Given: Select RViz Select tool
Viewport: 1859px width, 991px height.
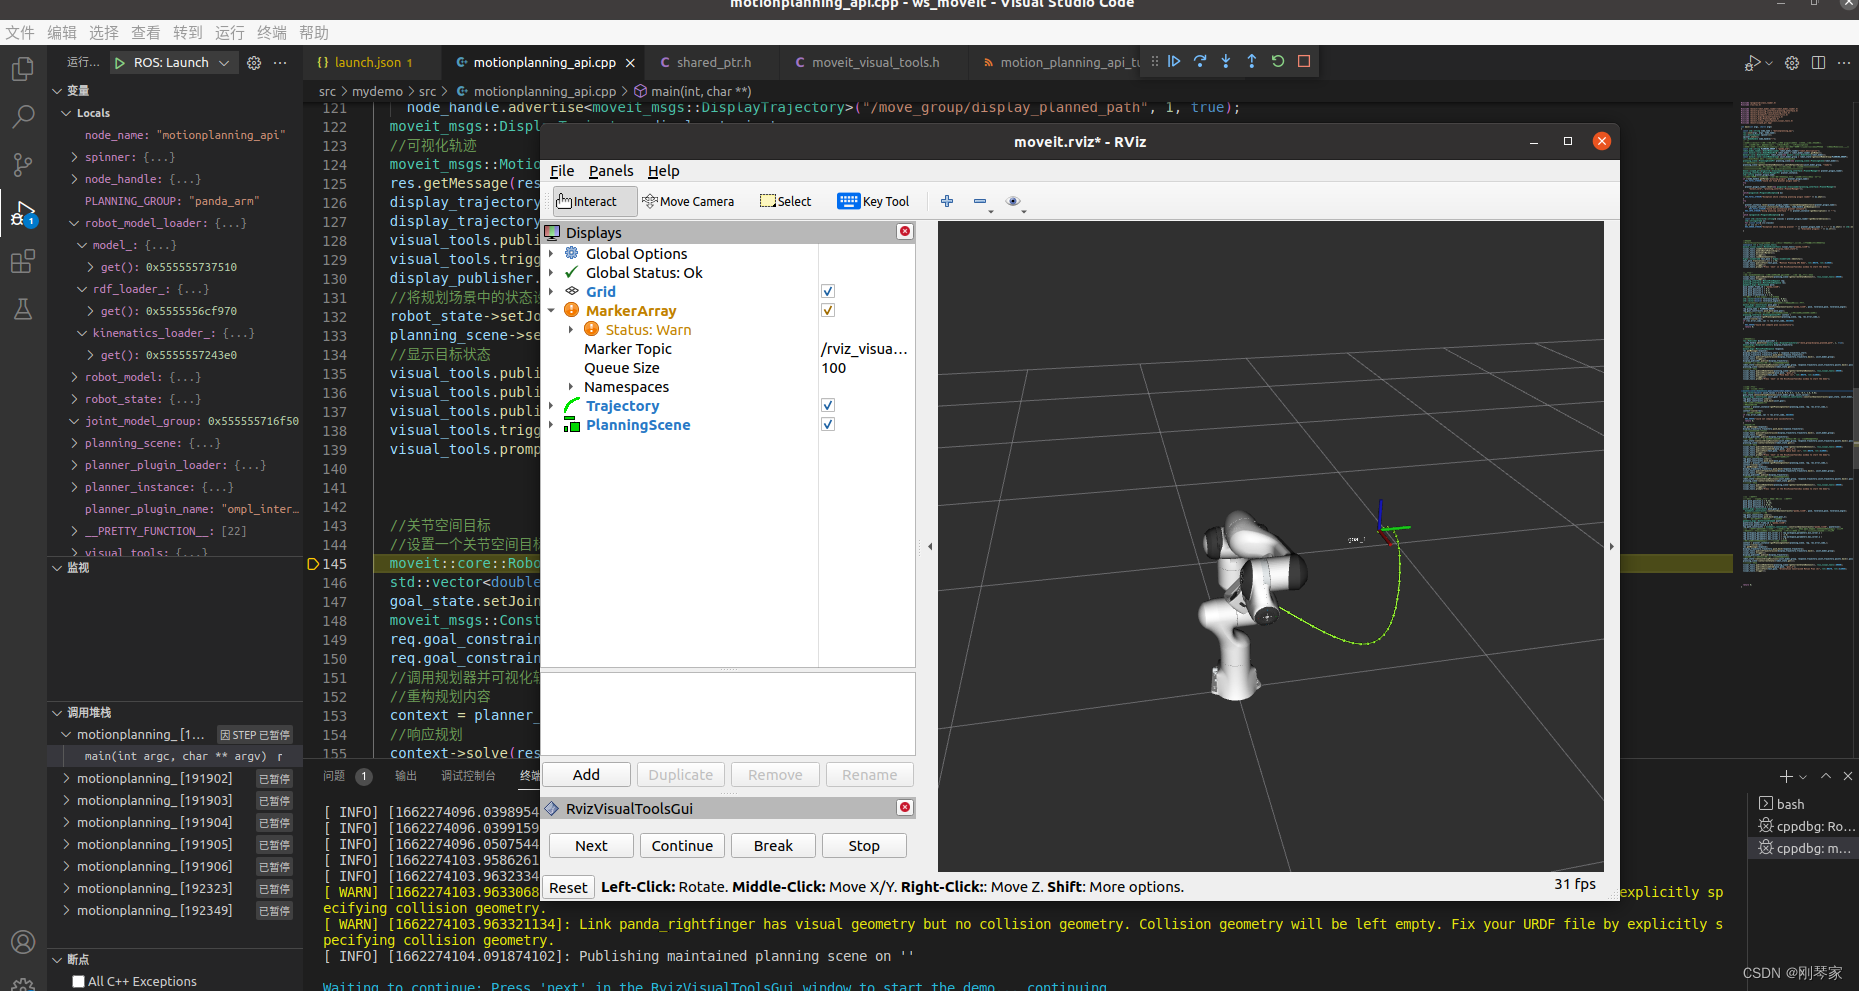Looking at the screenshot, I should coord(785,201).
